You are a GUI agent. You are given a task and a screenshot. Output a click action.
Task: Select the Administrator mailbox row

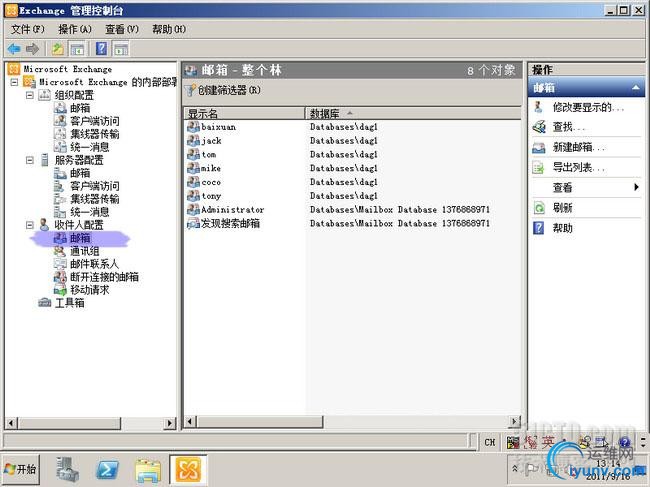pyautogui.click(x=352, y=209)
